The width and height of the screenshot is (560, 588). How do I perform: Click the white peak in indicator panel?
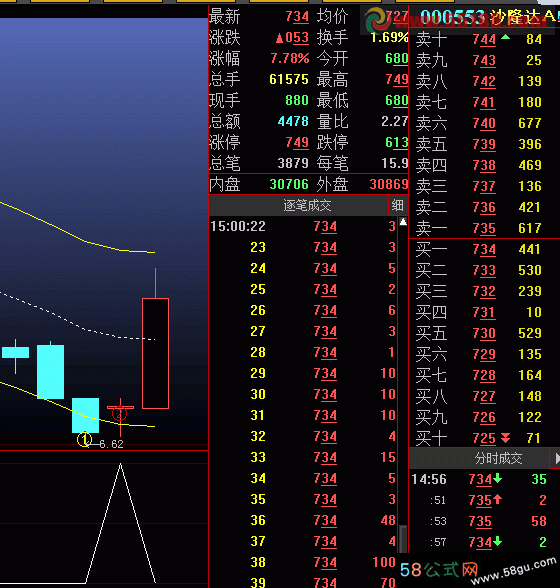point(120,466)
